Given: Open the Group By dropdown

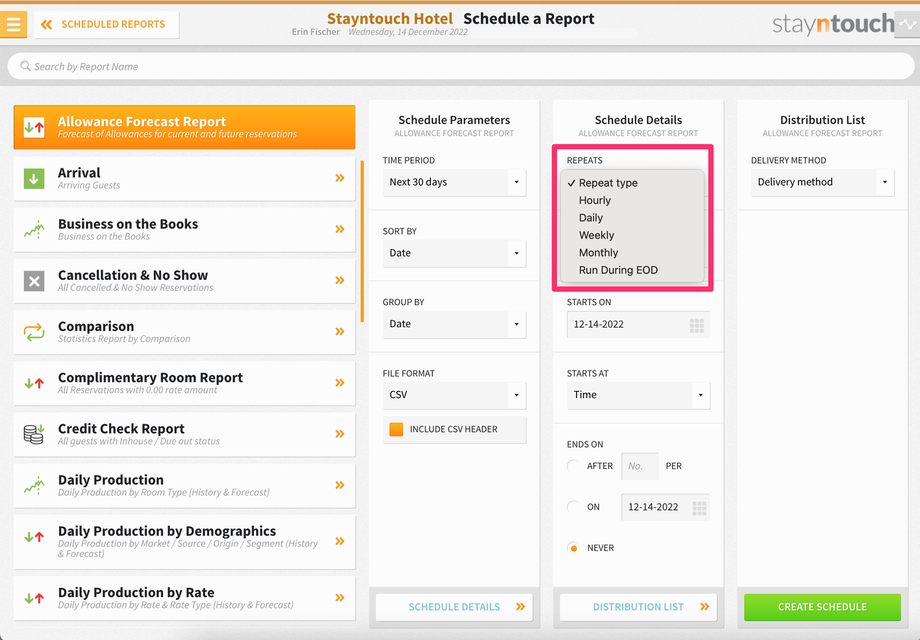Looking at the screenshot, I should [454, 324].
